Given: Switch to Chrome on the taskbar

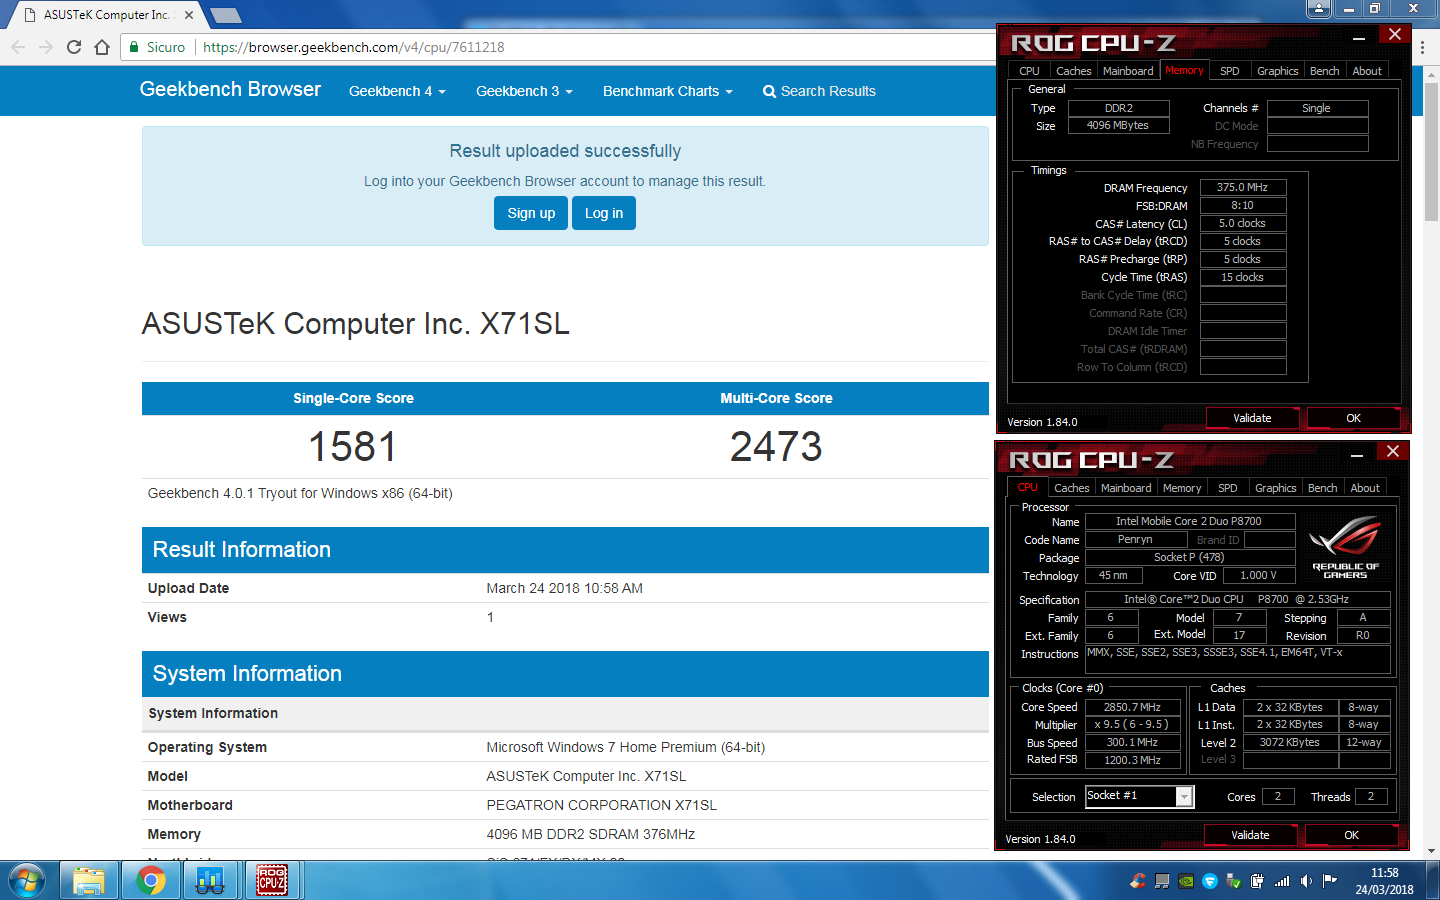Looking at the screenshot, I should coord(151,881).
